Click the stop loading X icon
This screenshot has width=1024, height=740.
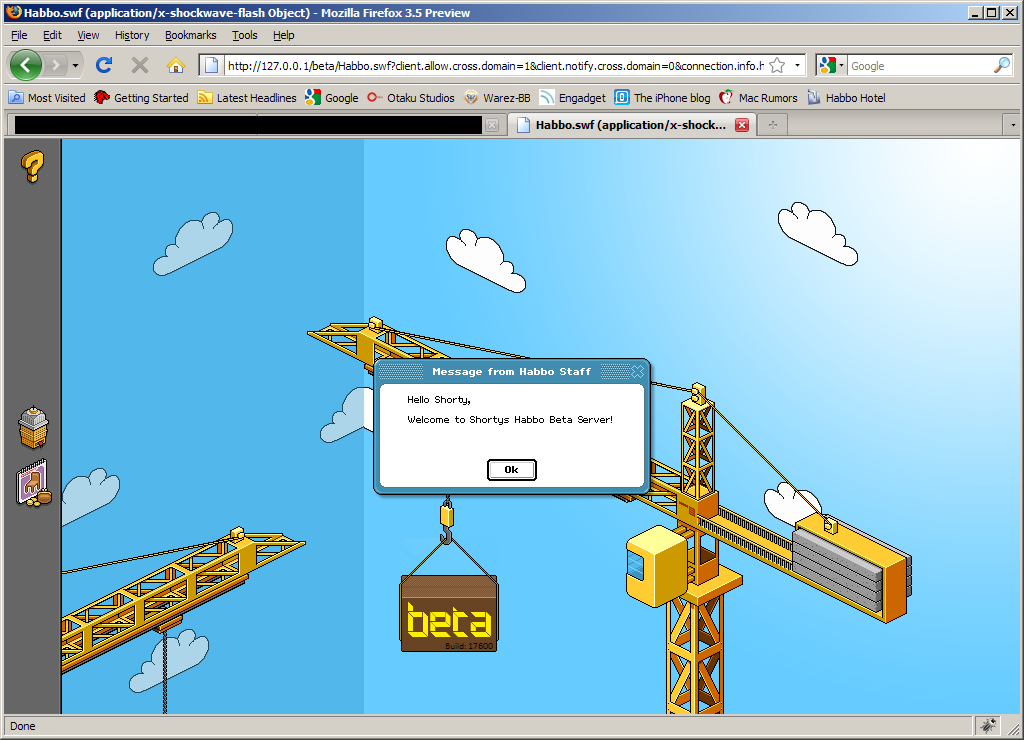tap(139, 65)
